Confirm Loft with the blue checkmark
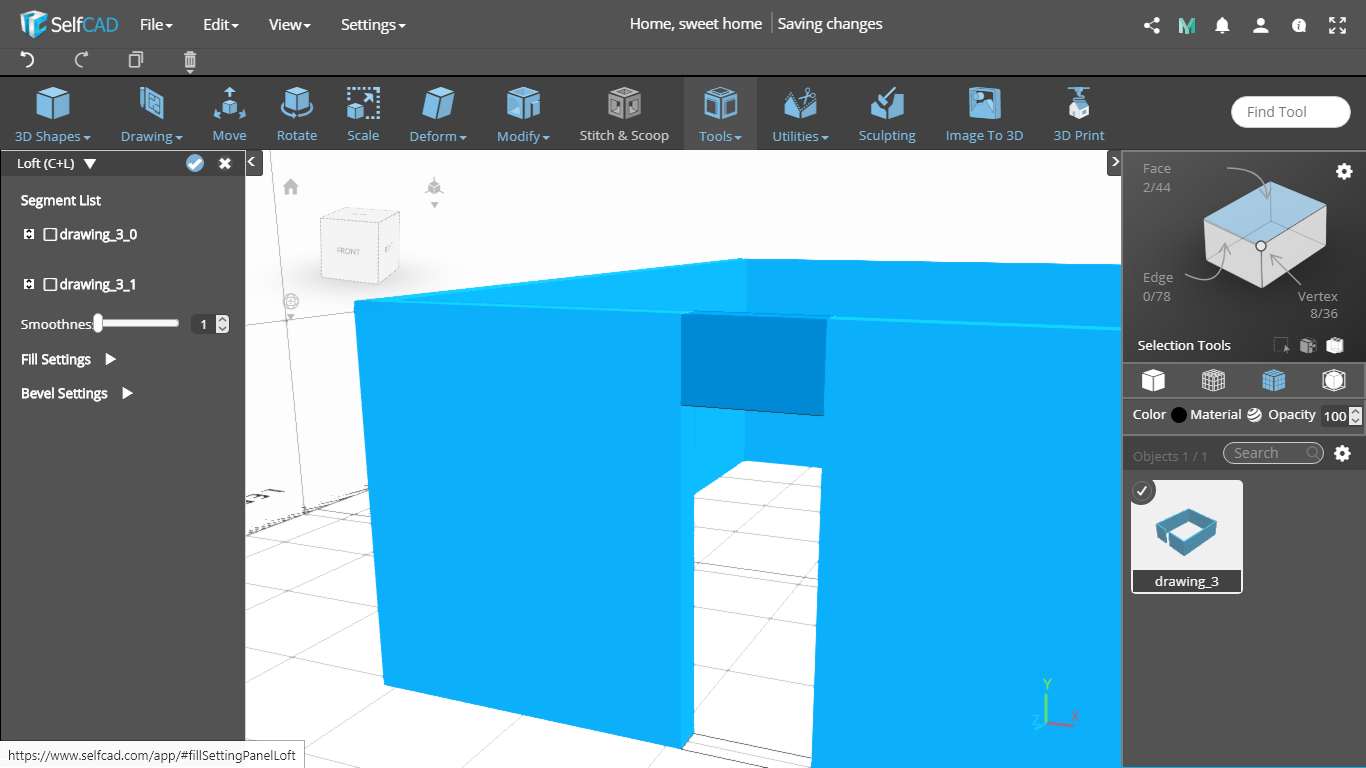1366x768 pixels. click(x=195, y=163)
